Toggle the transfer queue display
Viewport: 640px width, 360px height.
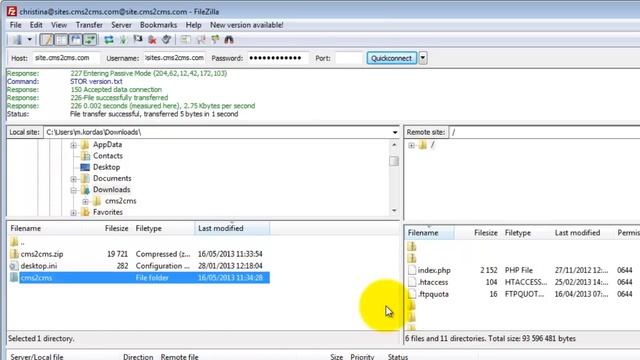tap(90, 40)
